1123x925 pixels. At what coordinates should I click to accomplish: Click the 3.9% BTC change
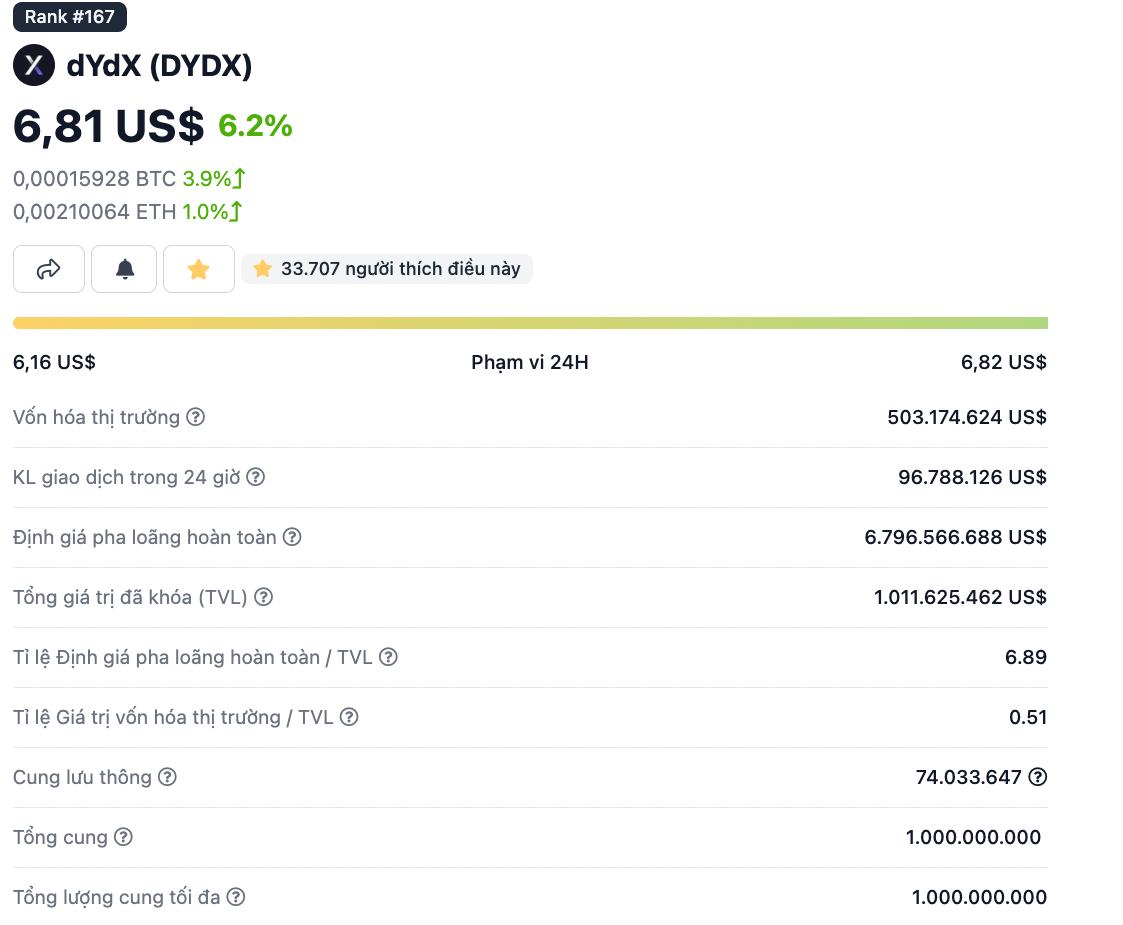click(x=213, y=178)
